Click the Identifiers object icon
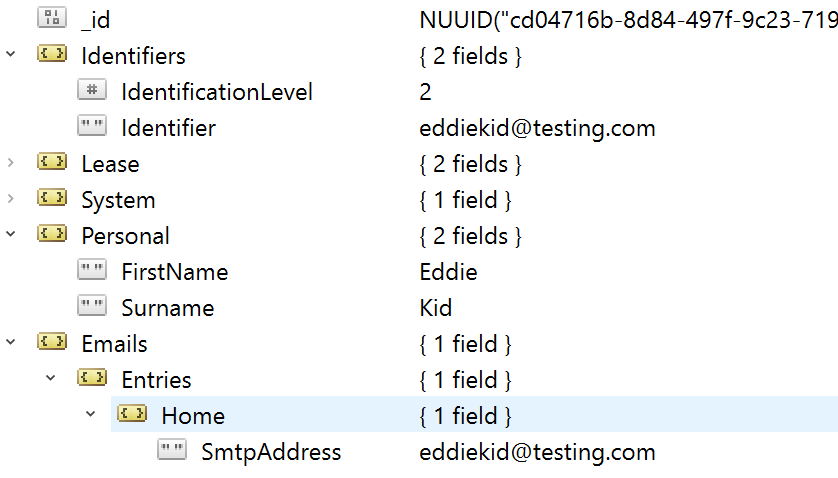The height and width of the screenshot is (478, 838). (52, 53)
